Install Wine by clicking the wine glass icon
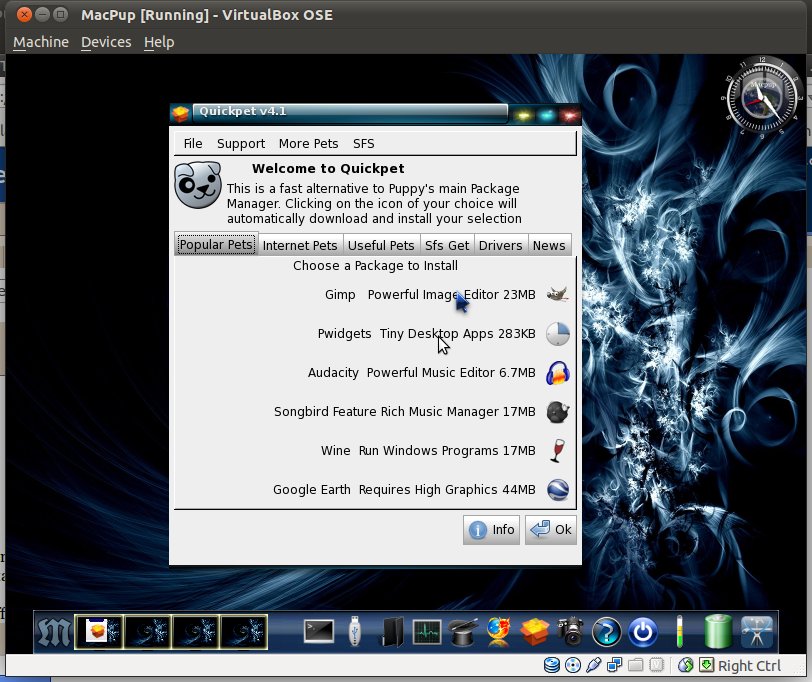The image size is (812, 682). tap(557, 450)
